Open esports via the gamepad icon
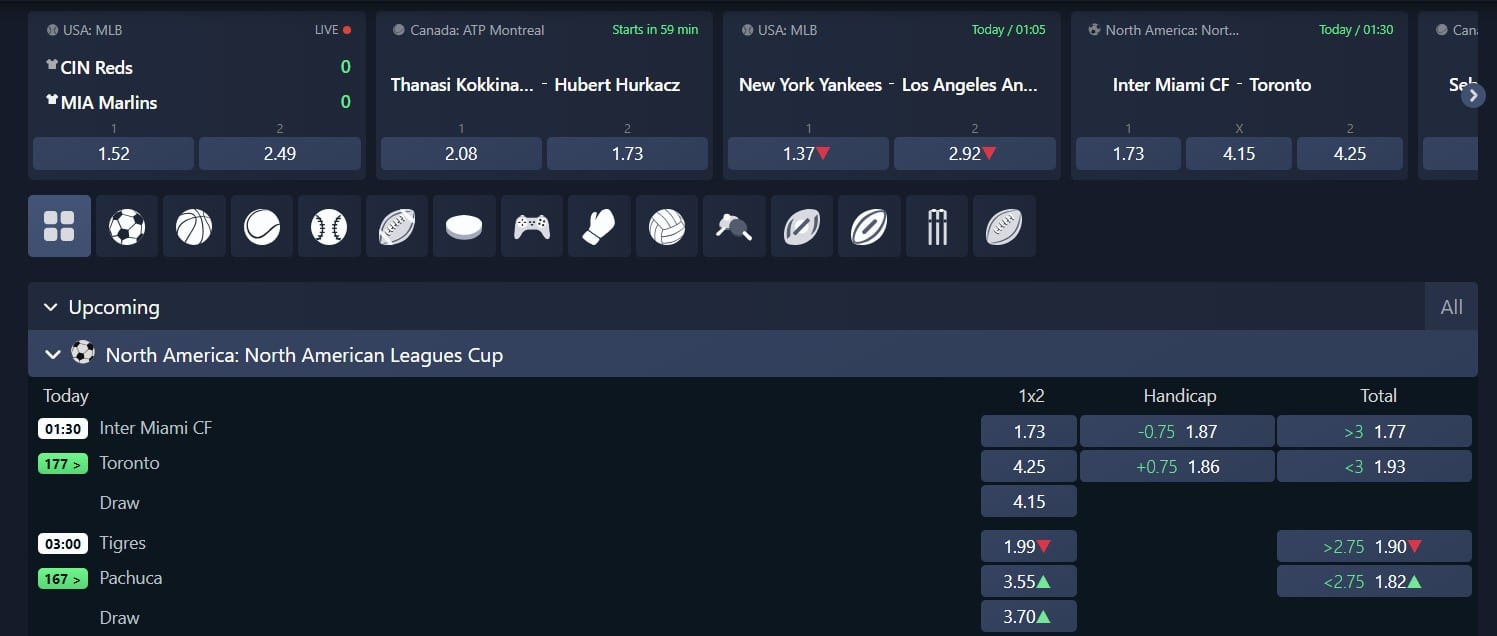The image size is (1497, 636). pos(532,226)
